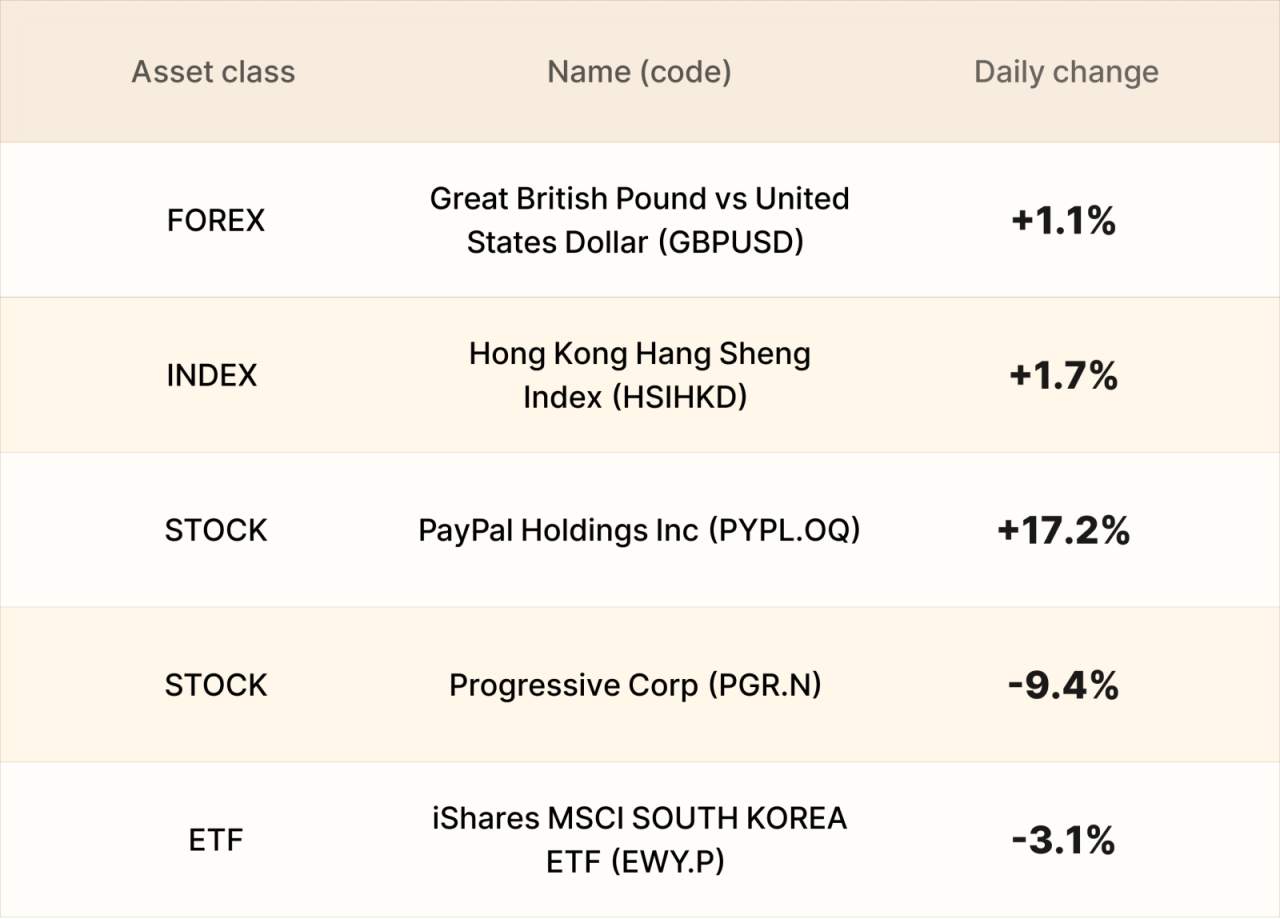Open Hong Kong Hang Seng Index entry
Image resolution: width=1280 pixels, height=919 pixels.
click(639, 375)
